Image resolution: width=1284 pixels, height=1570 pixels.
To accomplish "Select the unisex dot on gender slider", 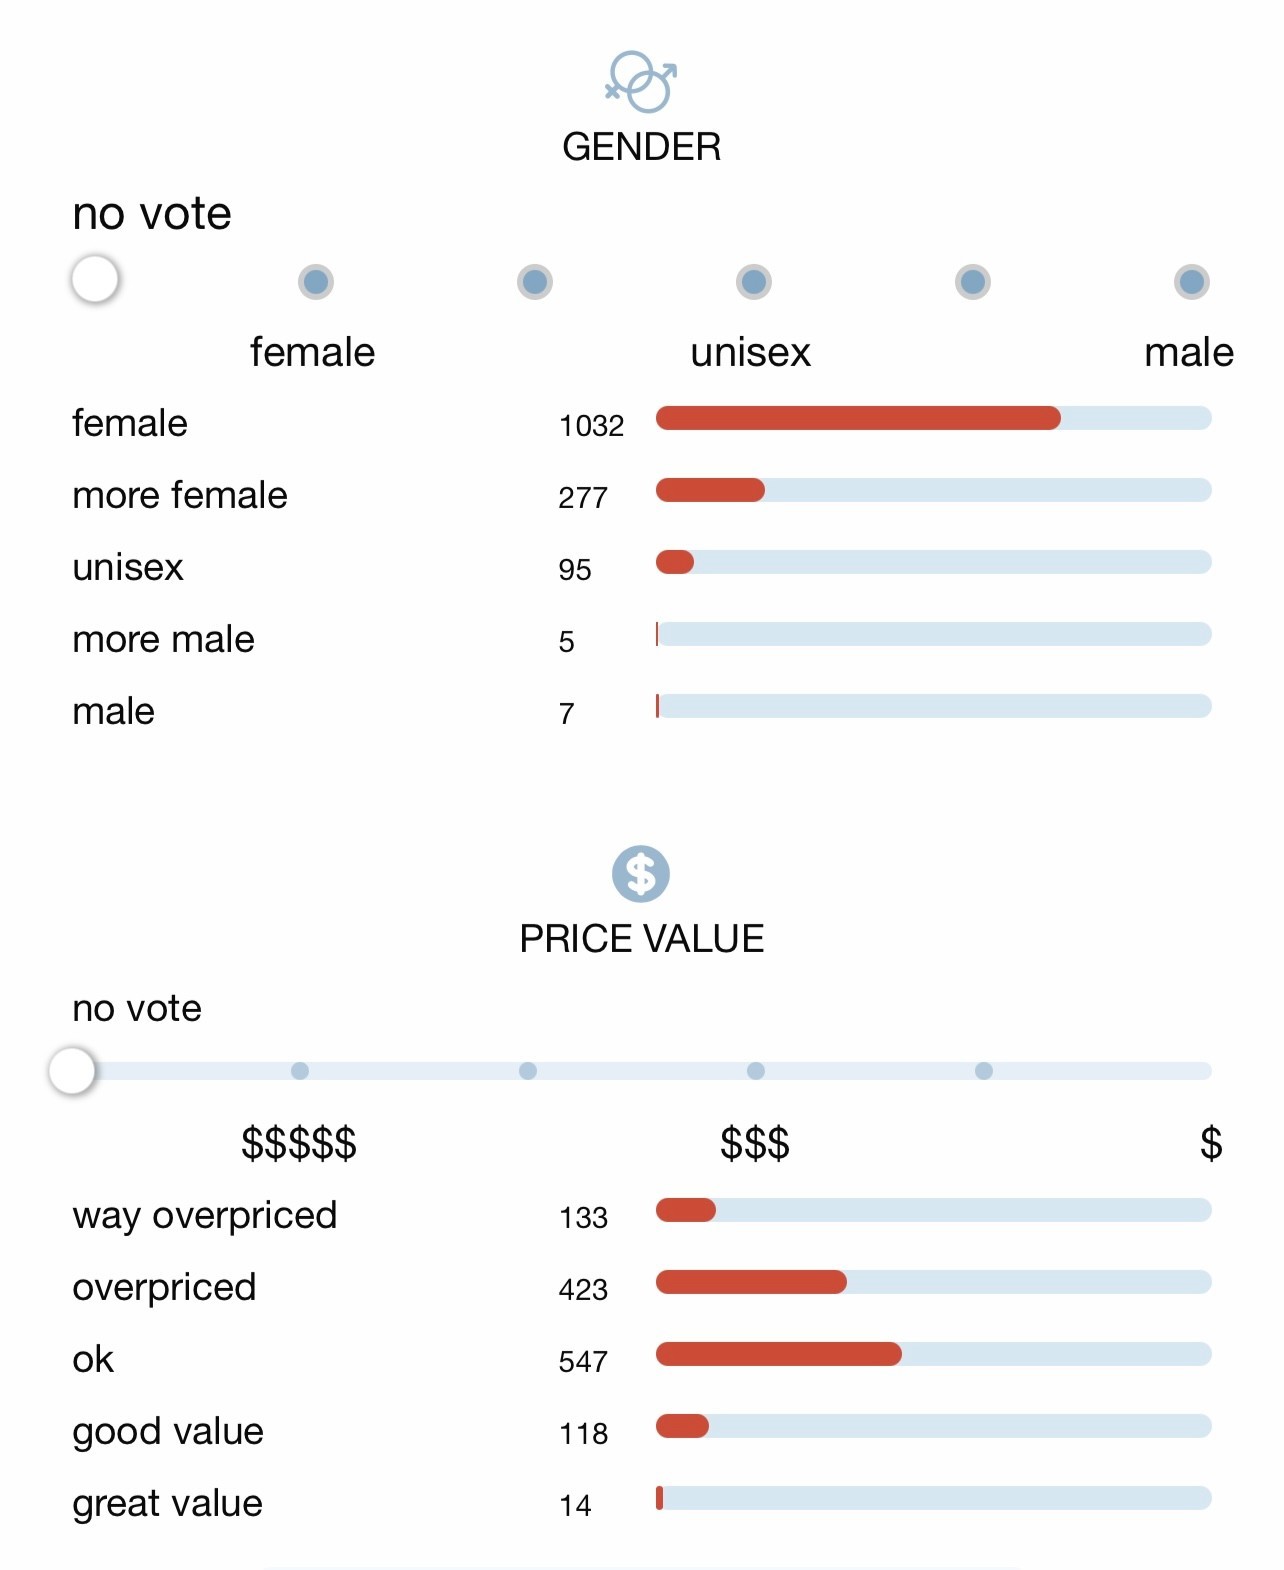I will coord(754,282).
